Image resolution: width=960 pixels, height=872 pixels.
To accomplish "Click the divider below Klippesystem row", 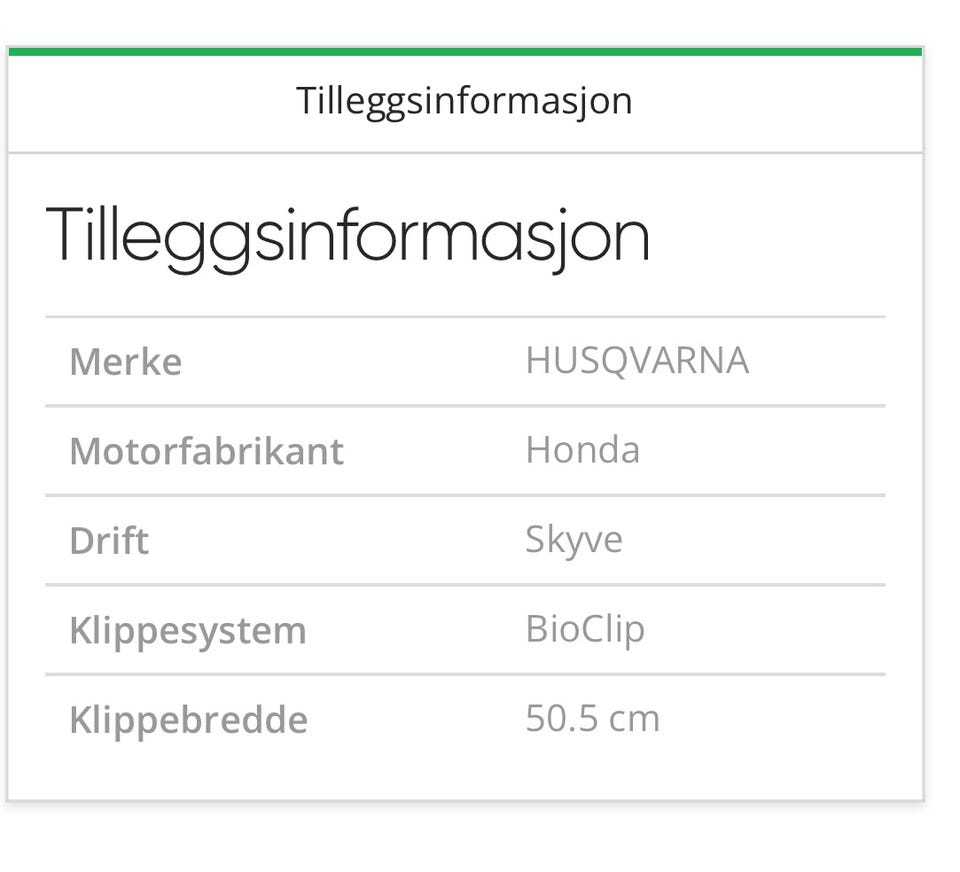I will [465, 674].
